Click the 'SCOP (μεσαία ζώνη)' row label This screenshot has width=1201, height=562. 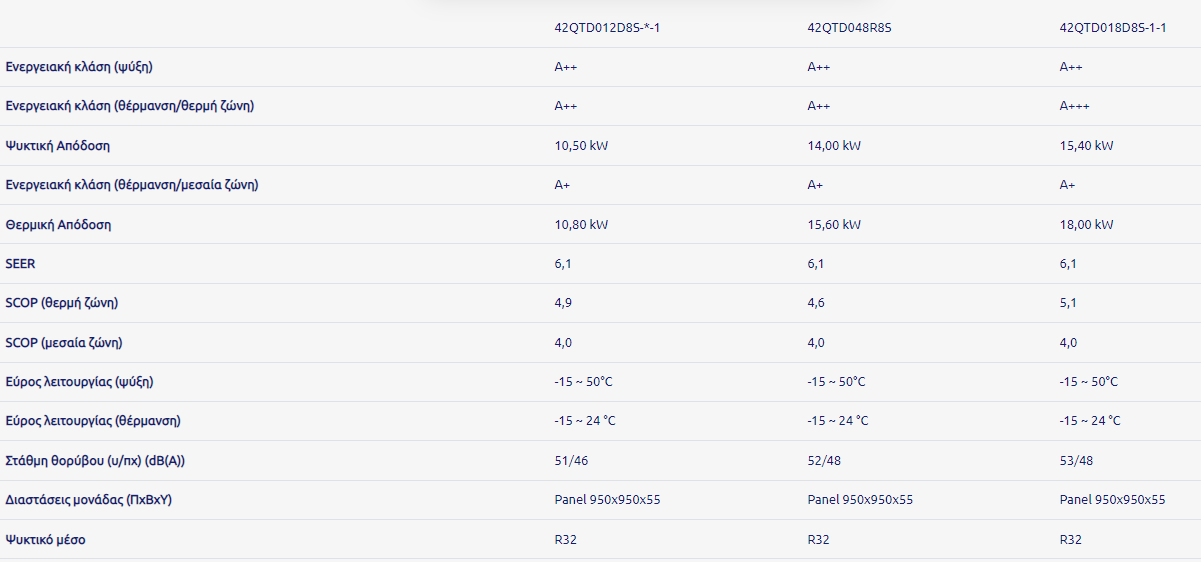[x=64, y=343]
